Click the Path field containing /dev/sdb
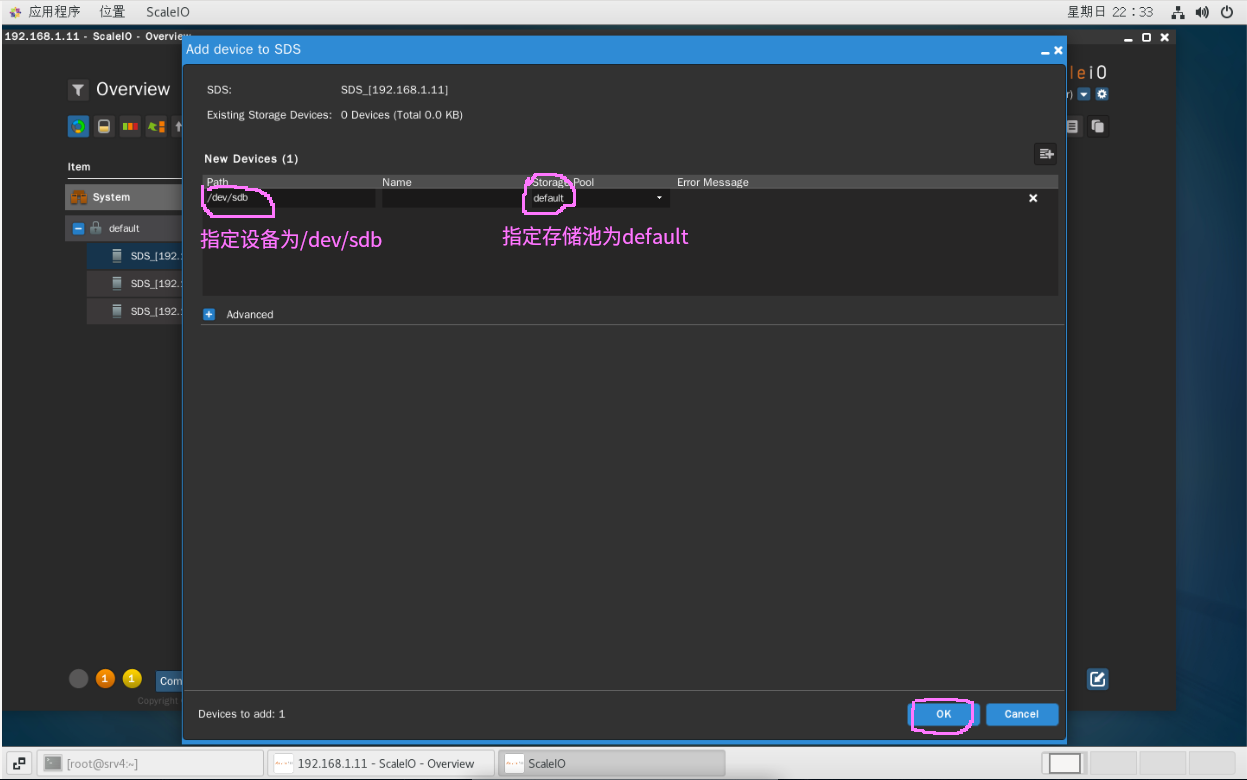 tap(290, 198)
